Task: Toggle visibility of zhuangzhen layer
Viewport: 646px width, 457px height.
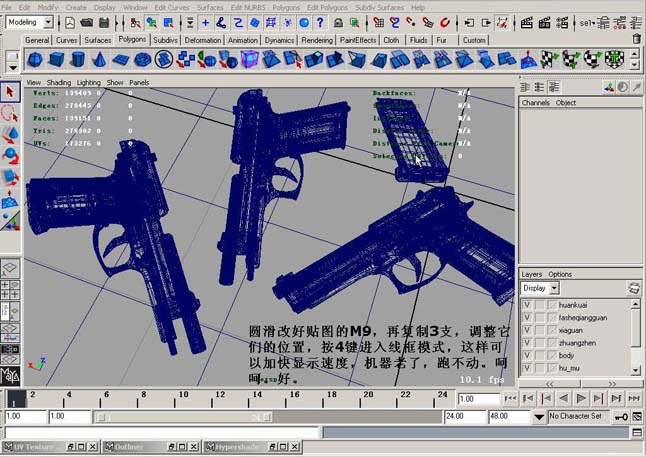Action: pyautogui.click(x=527, y=343)
